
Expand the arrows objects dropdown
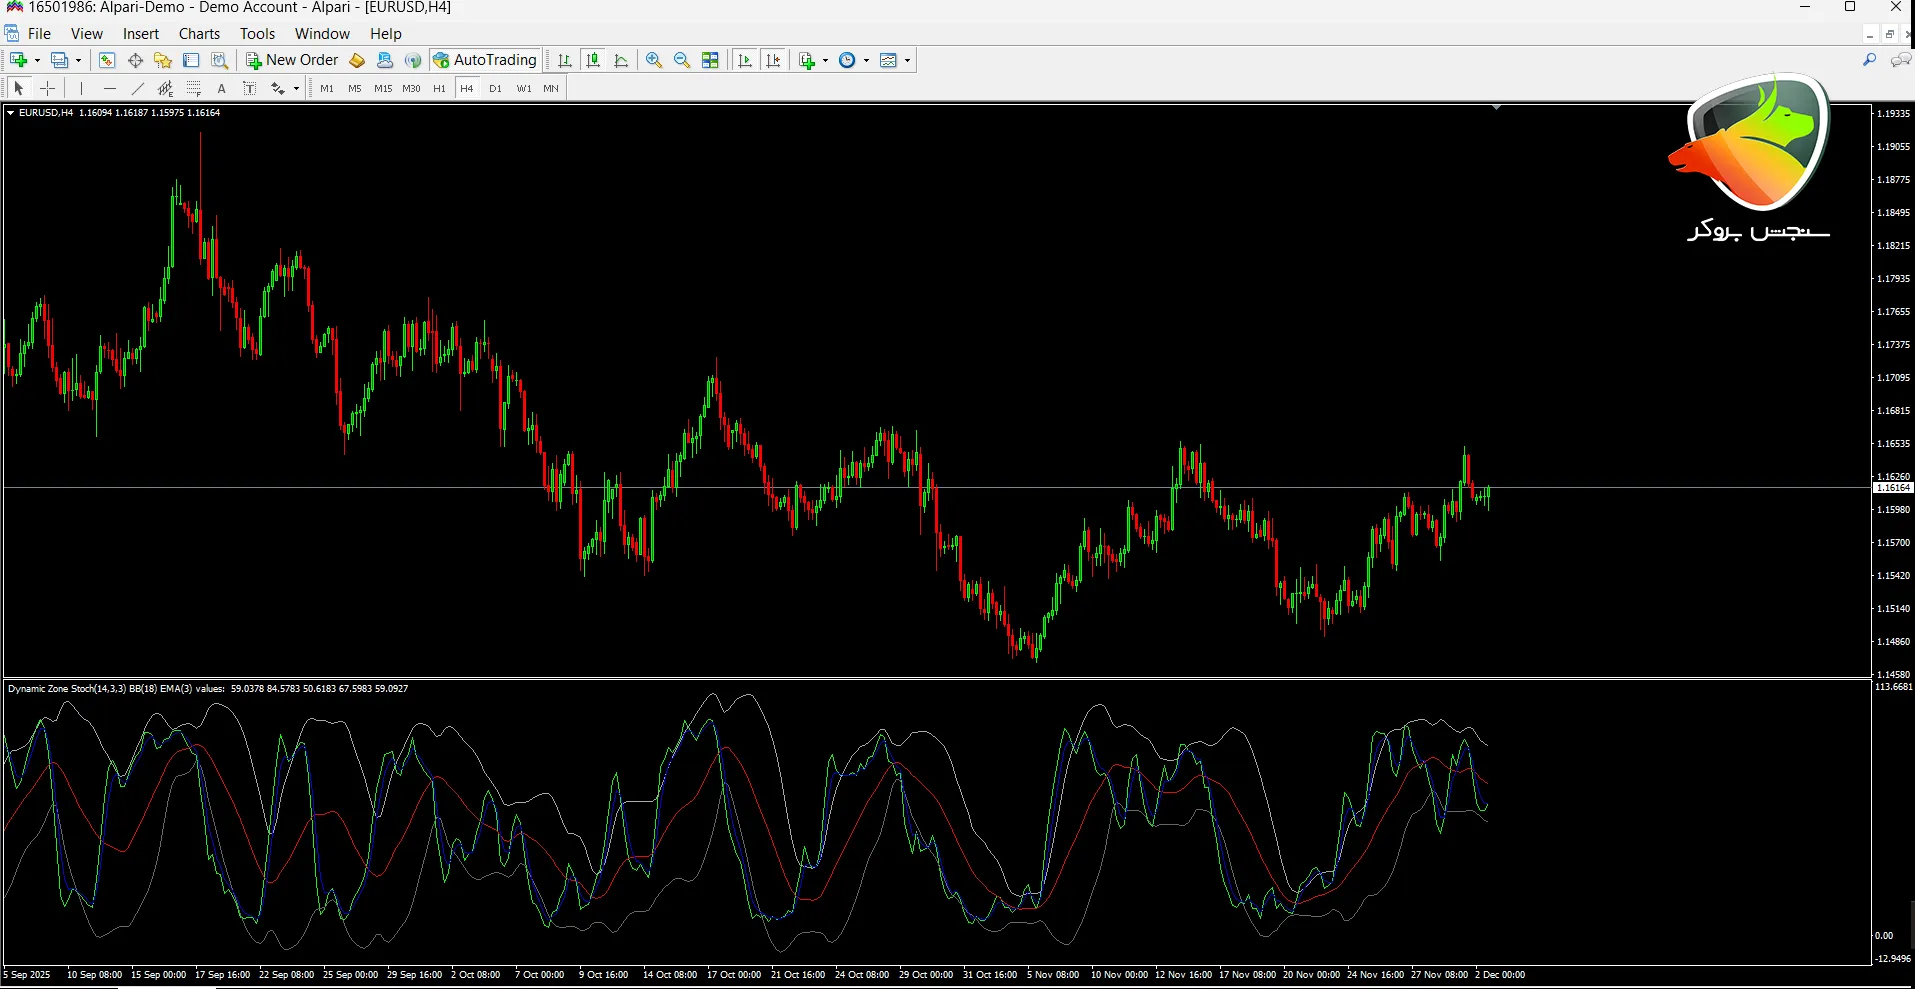[x=296, y=88]
